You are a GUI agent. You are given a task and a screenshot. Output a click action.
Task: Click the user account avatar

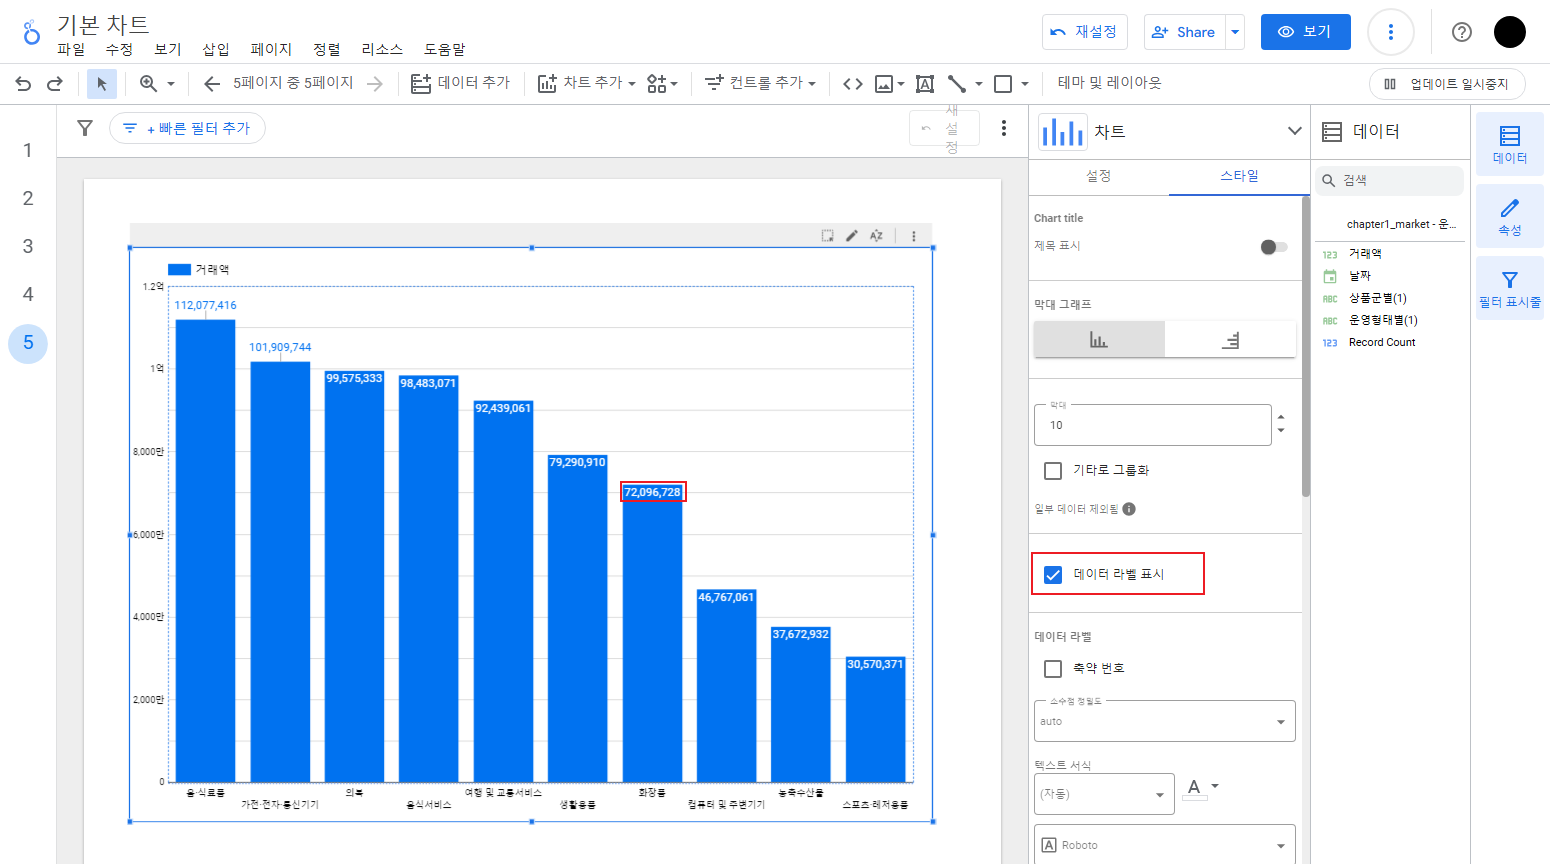pyautogui.click(x=1510, y=32)
